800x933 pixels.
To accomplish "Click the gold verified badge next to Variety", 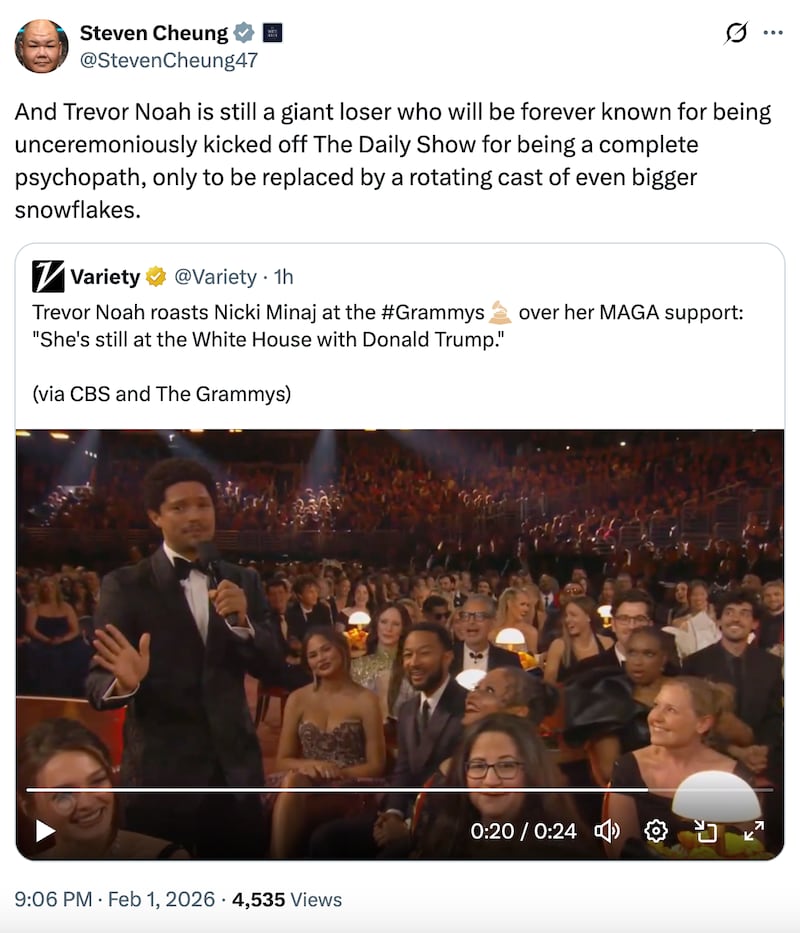I will coord(156,276).
